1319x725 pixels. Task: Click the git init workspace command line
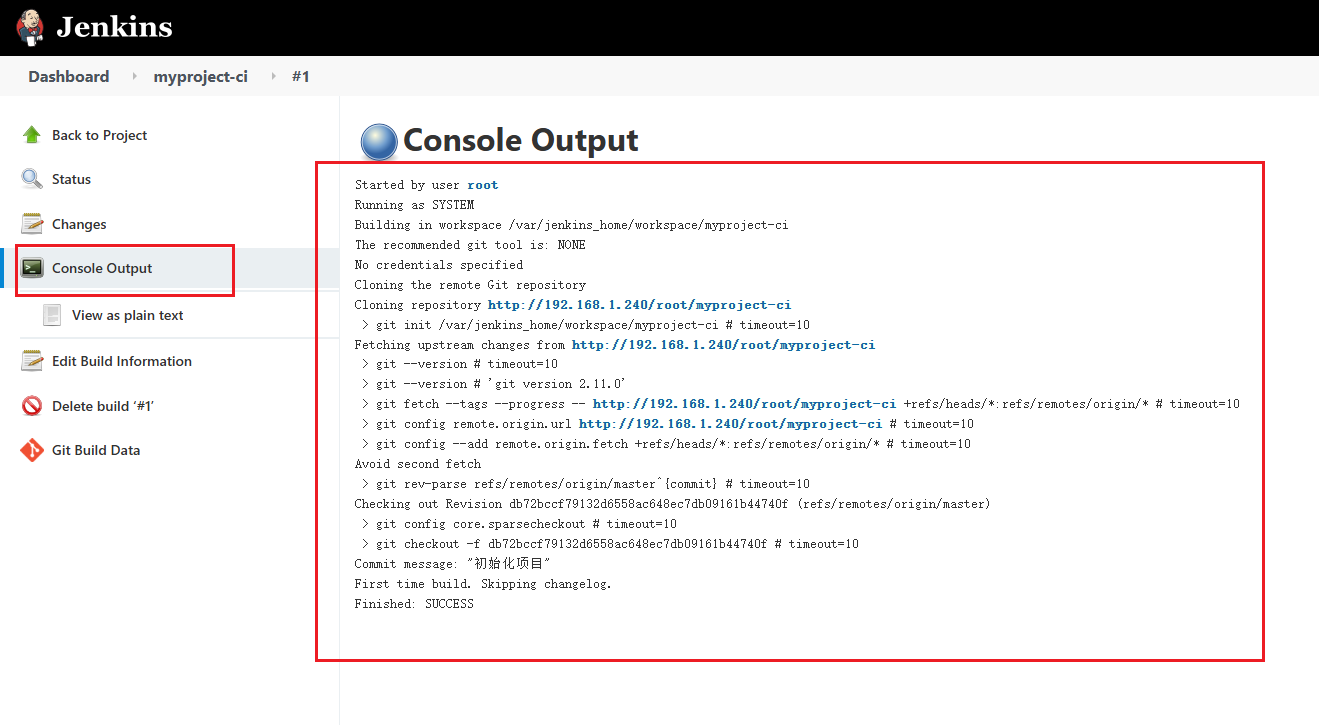pos(586,325)
